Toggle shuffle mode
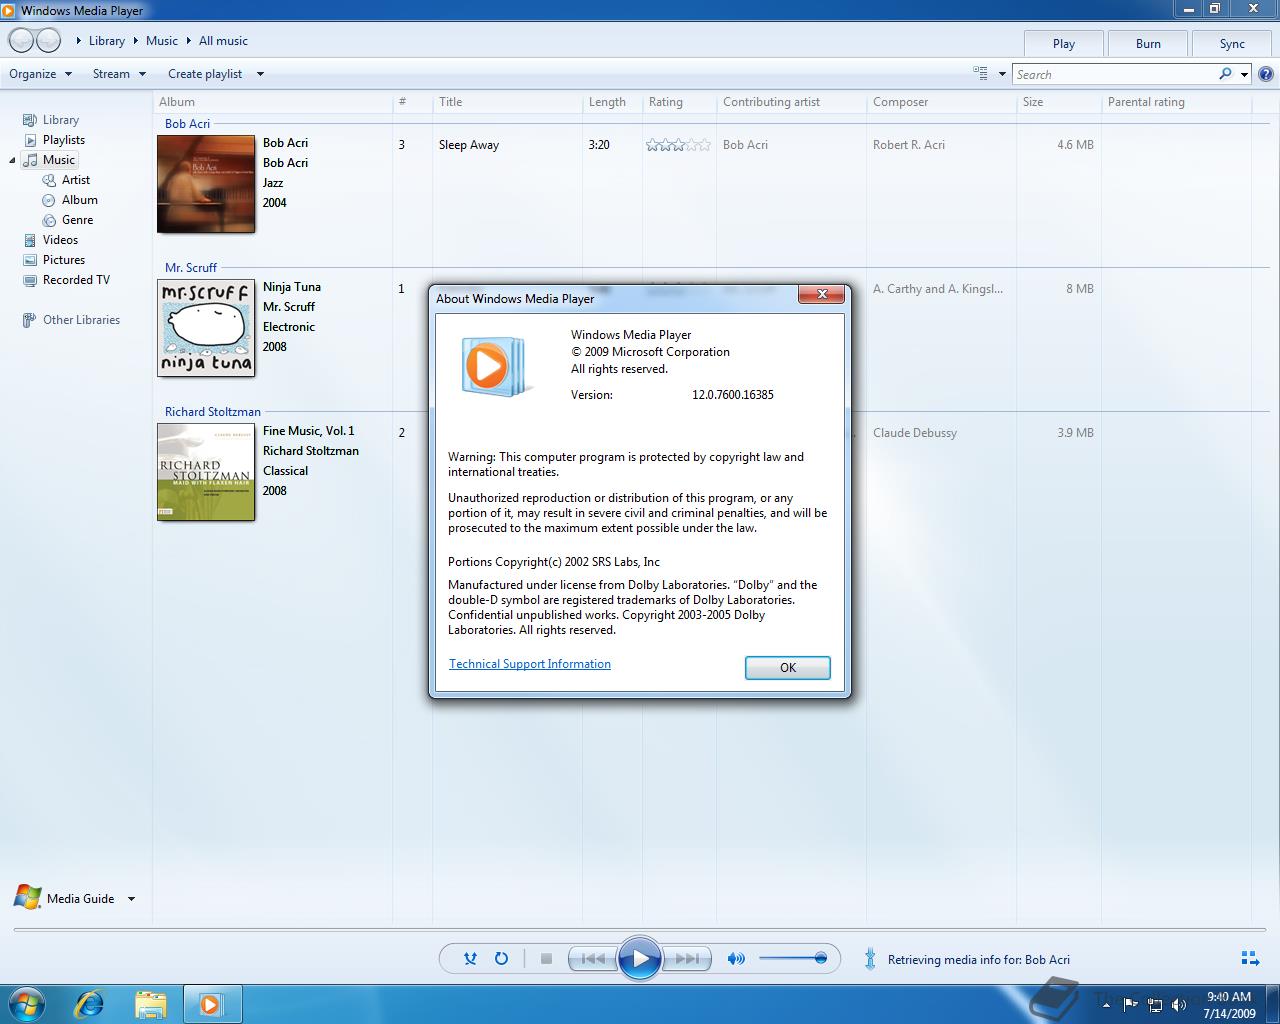Screen dimensions: 1280x1024 [470, 958]
